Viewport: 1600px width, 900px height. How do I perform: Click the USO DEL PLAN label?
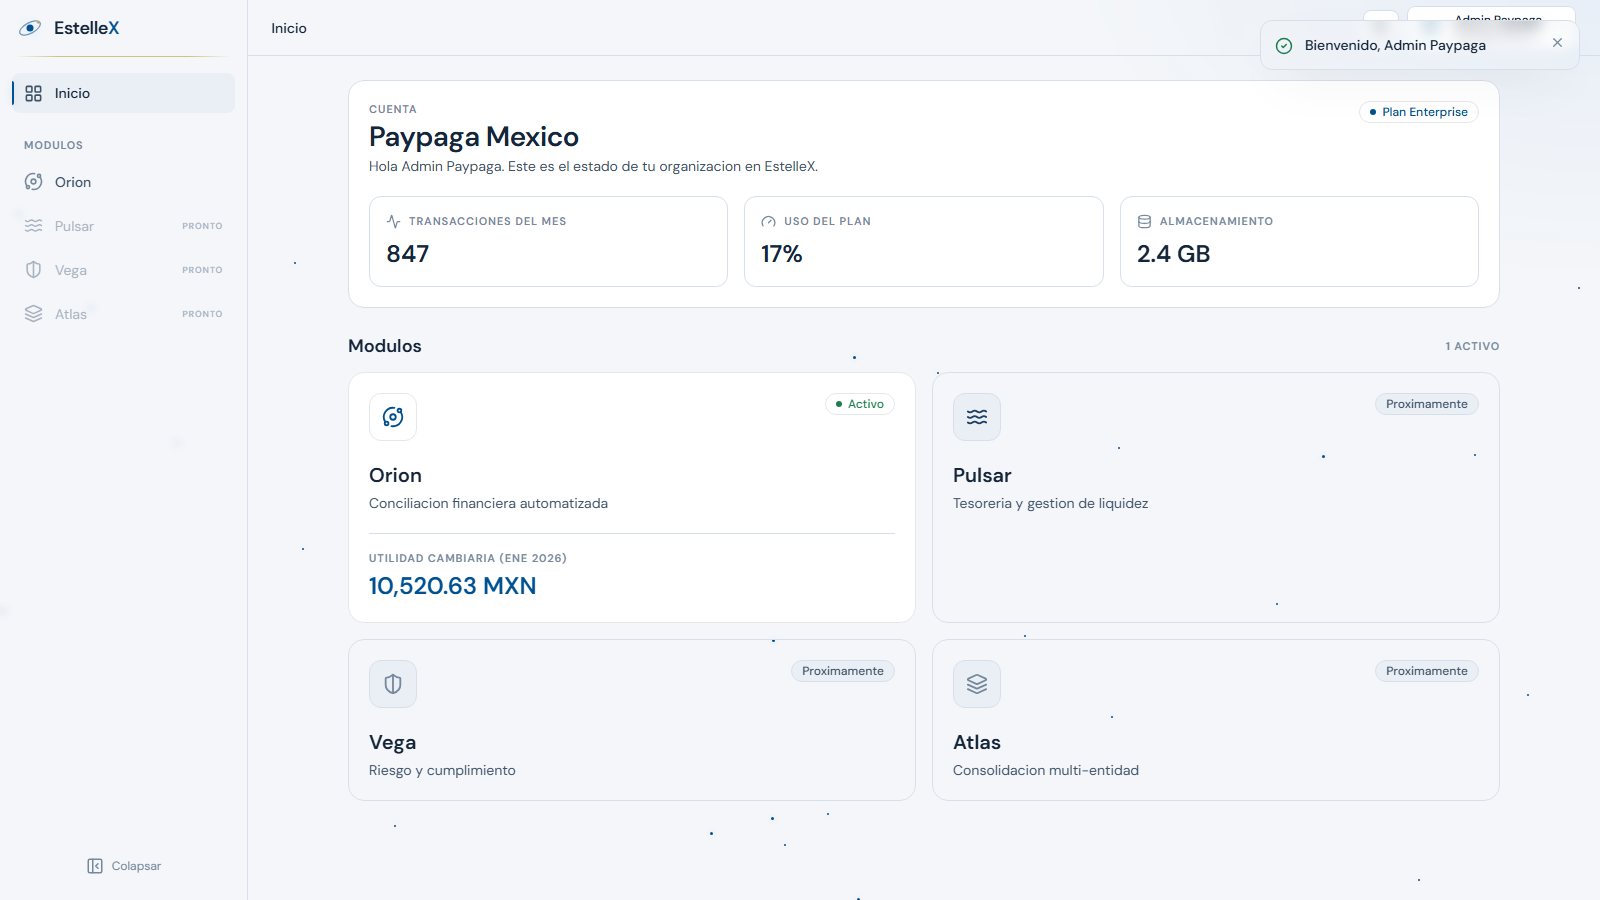click(x=827, y=221)
